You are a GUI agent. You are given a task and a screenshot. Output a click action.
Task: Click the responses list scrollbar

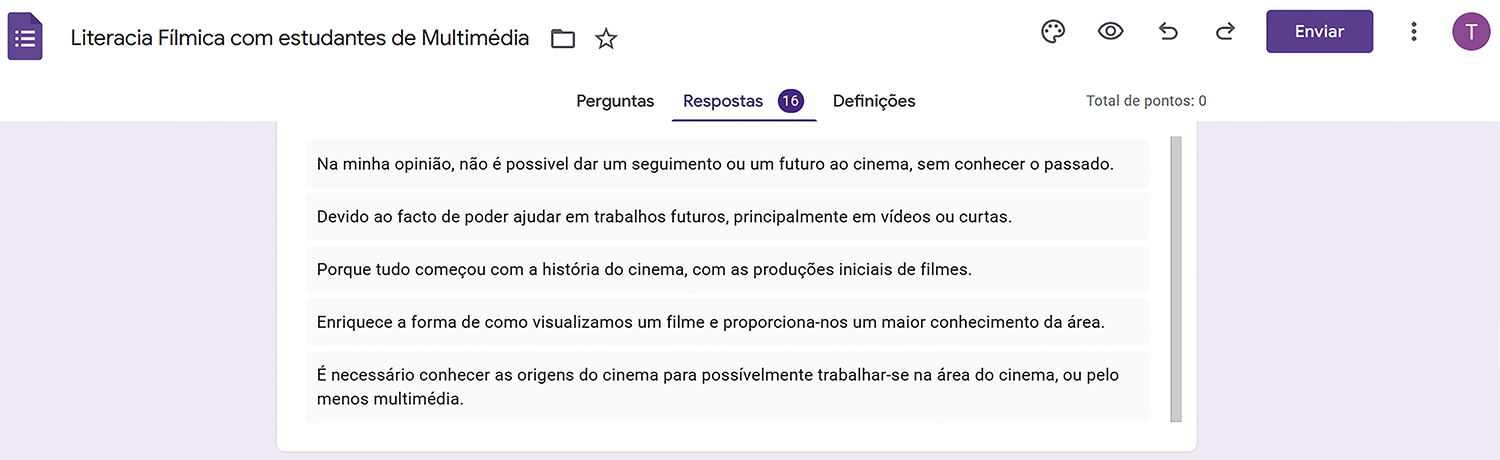tap(1176, 278)
